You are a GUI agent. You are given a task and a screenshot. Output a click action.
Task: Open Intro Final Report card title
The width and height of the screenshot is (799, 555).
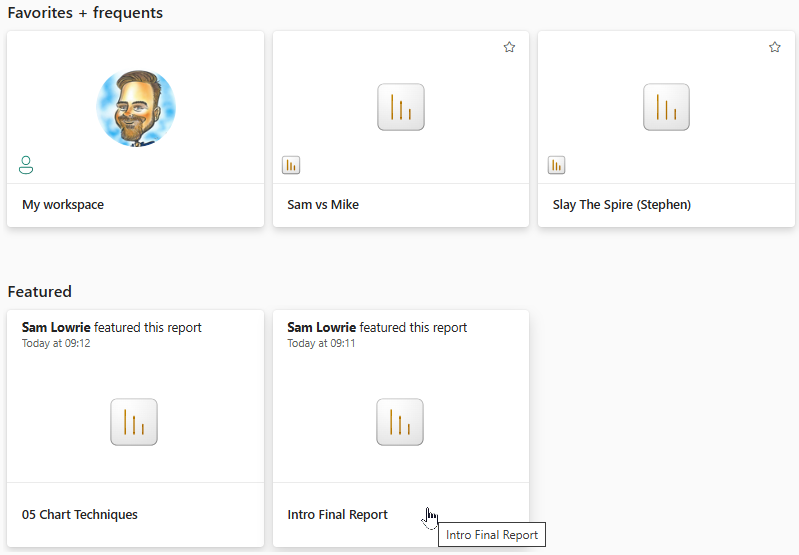coord(337,515)
